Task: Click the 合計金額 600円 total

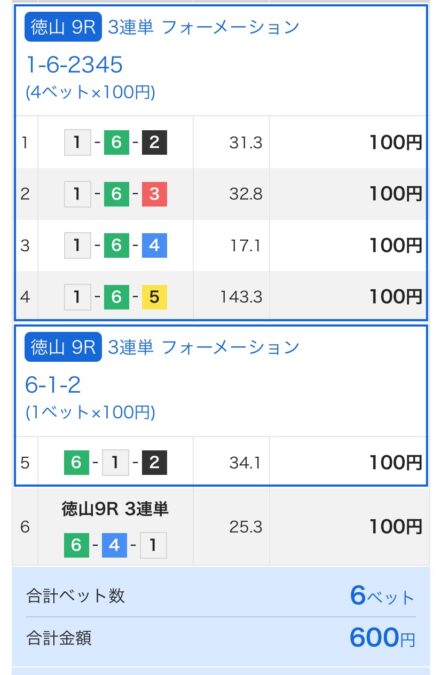Action: coord(221,638)
